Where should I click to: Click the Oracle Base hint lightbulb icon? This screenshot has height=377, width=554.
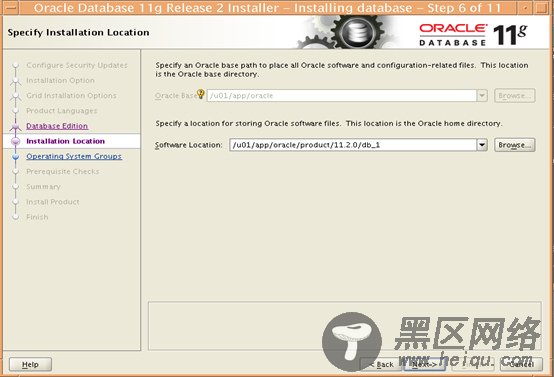pyautogui.click(x=201, y=94)
